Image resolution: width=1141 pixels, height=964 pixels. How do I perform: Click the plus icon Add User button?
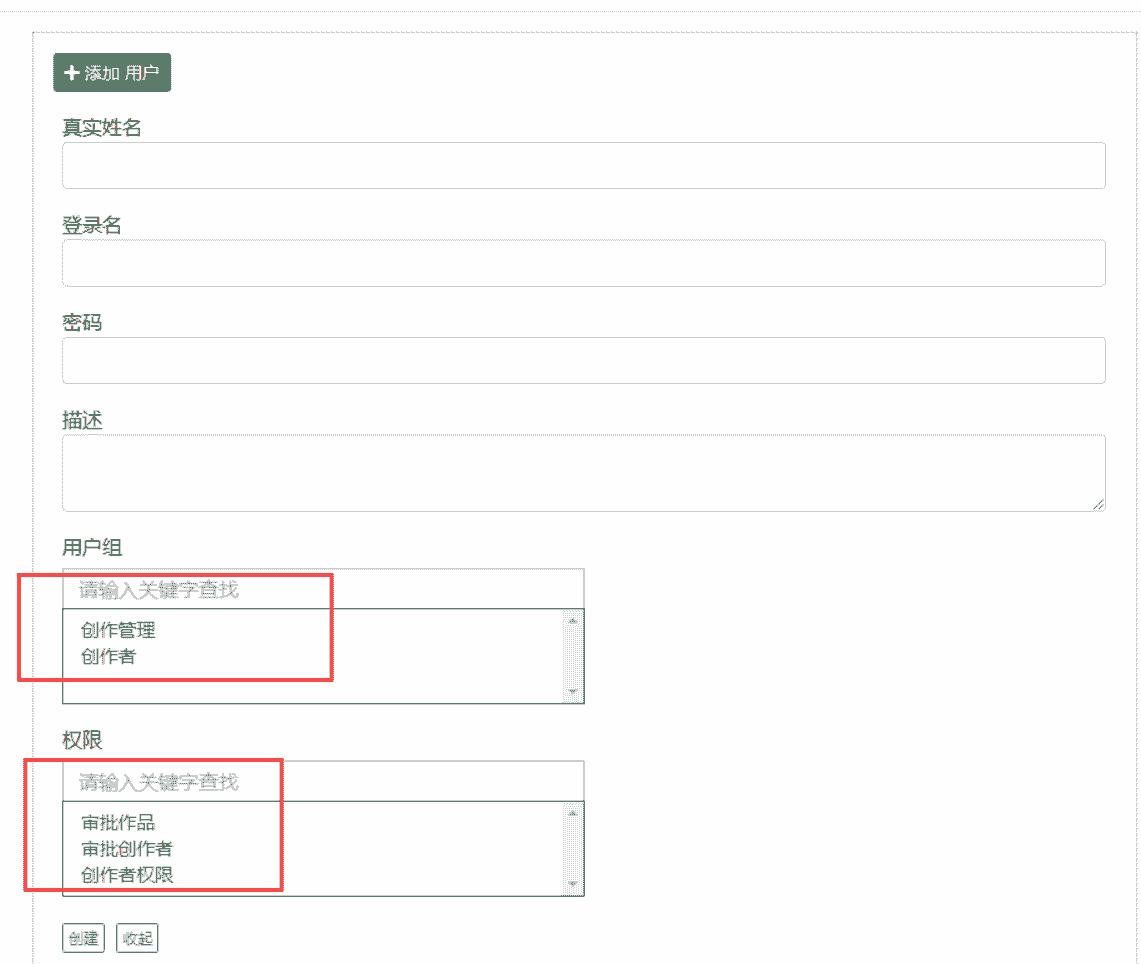(x=112, y=73)
